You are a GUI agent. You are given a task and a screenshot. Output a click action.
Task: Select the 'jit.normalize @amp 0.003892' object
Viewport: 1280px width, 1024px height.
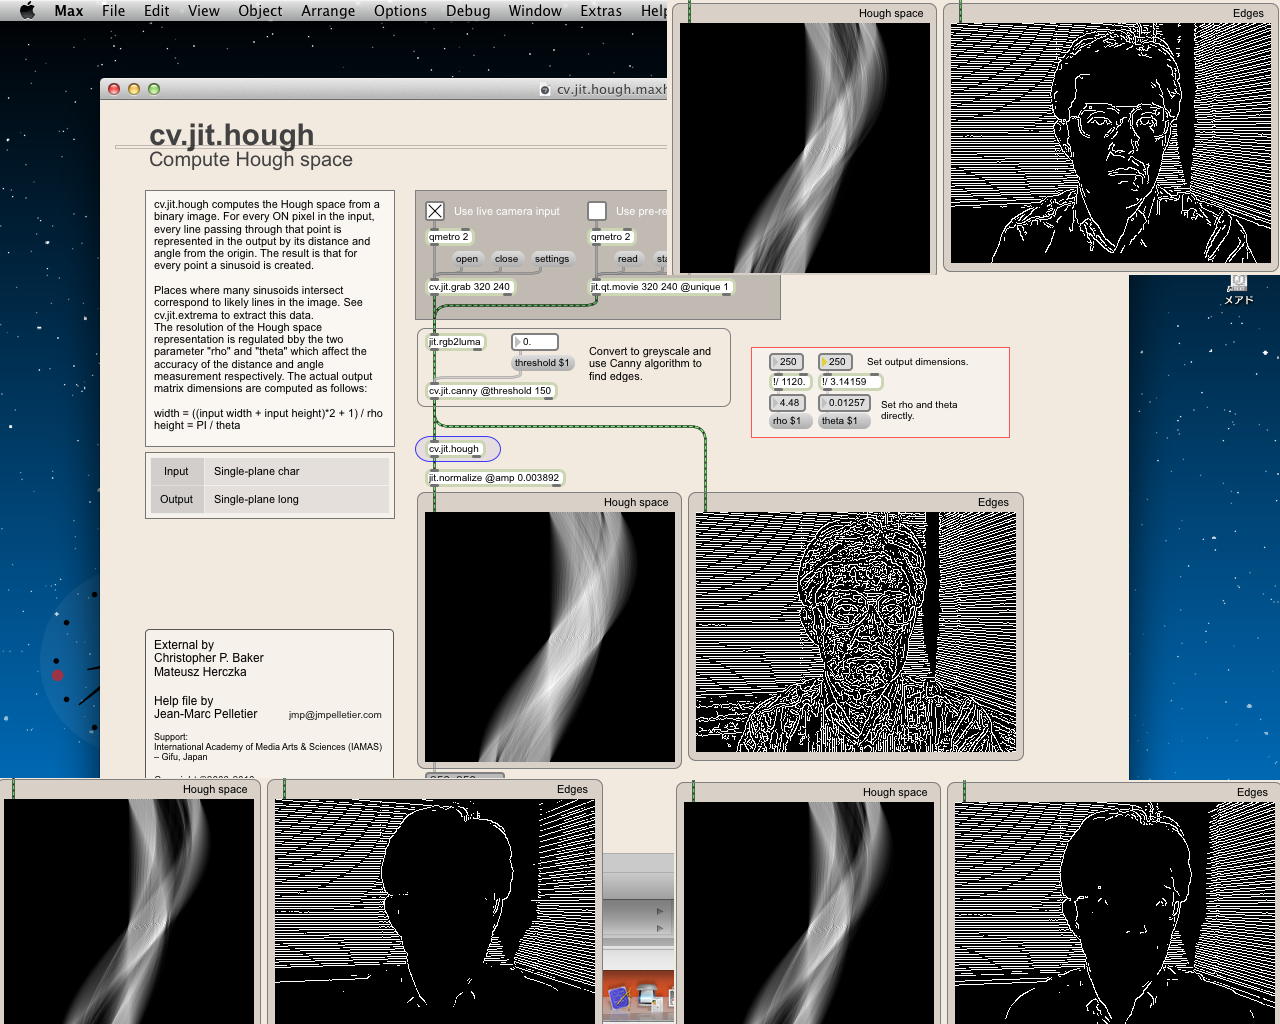[494, 478]
